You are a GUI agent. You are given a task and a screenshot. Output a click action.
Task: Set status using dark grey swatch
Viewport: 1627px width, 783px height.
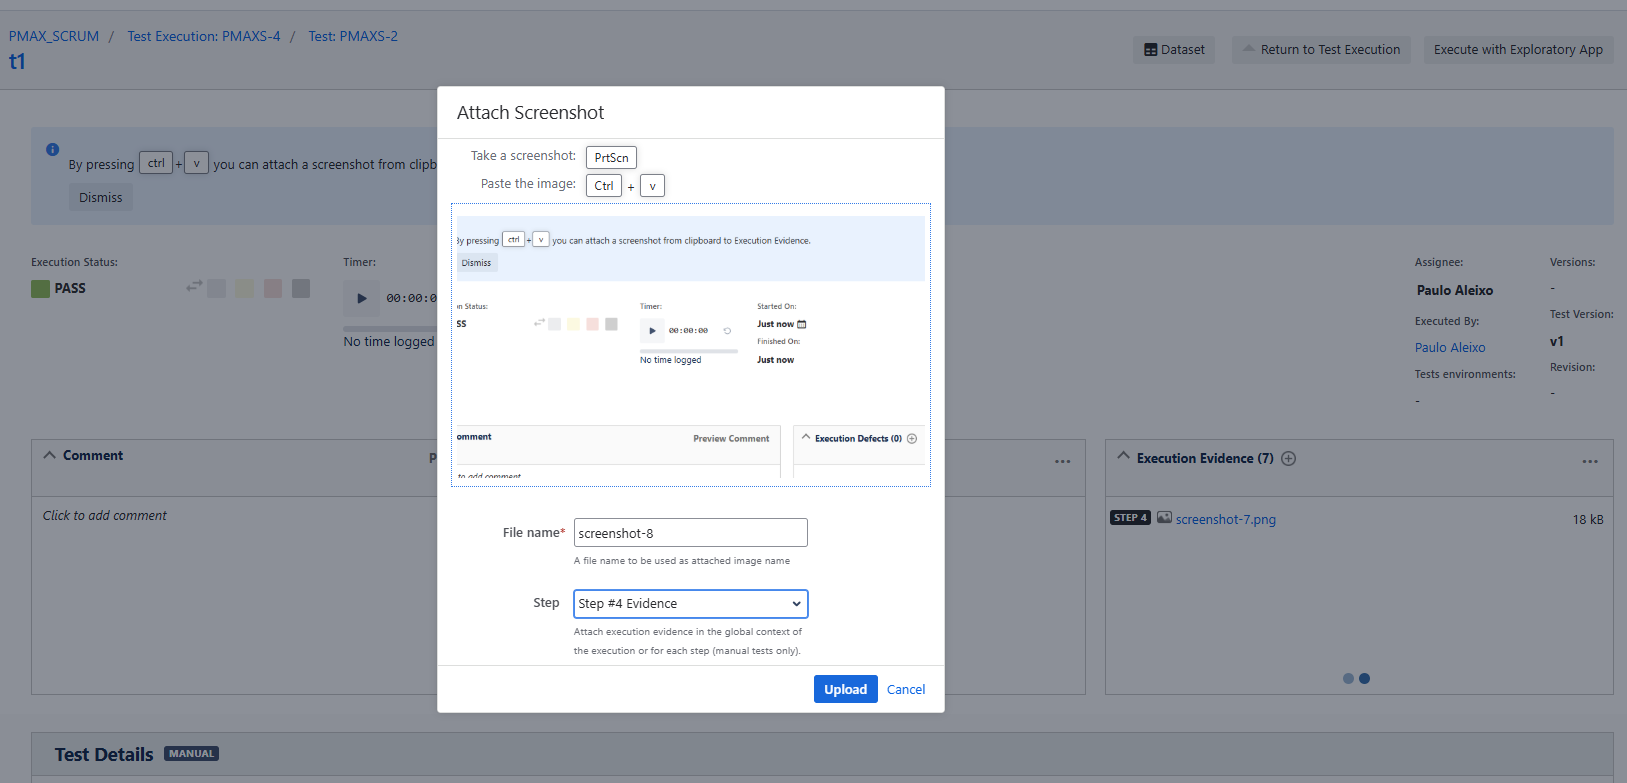tap(301, 288)
